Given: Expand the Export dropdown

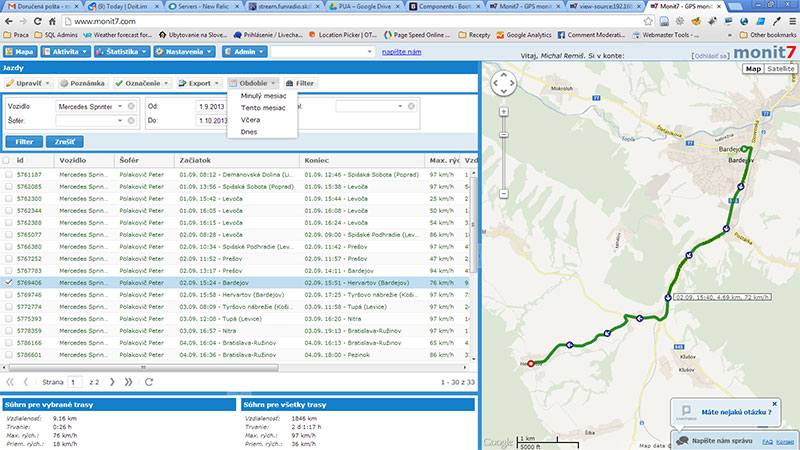Looking at the screenshot, I should point(196,83).
